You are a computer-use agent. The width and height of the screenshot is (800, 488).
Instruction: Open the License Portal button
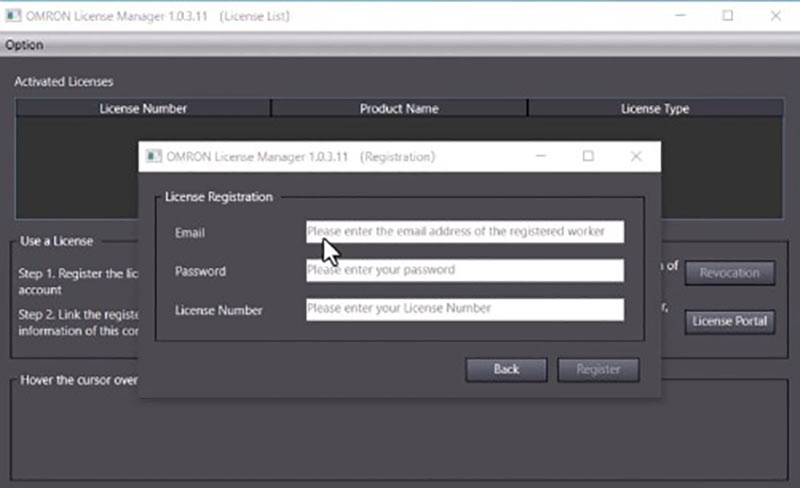(x=729, y=321)
